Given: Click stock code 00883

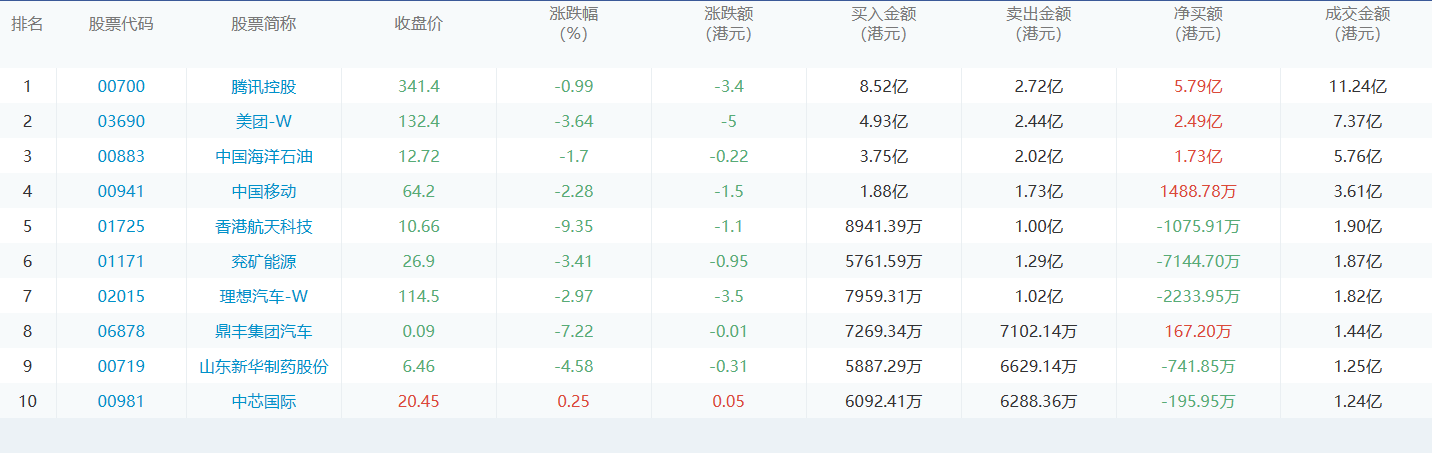Looking at the screenshot, I should tap(121, 157).
